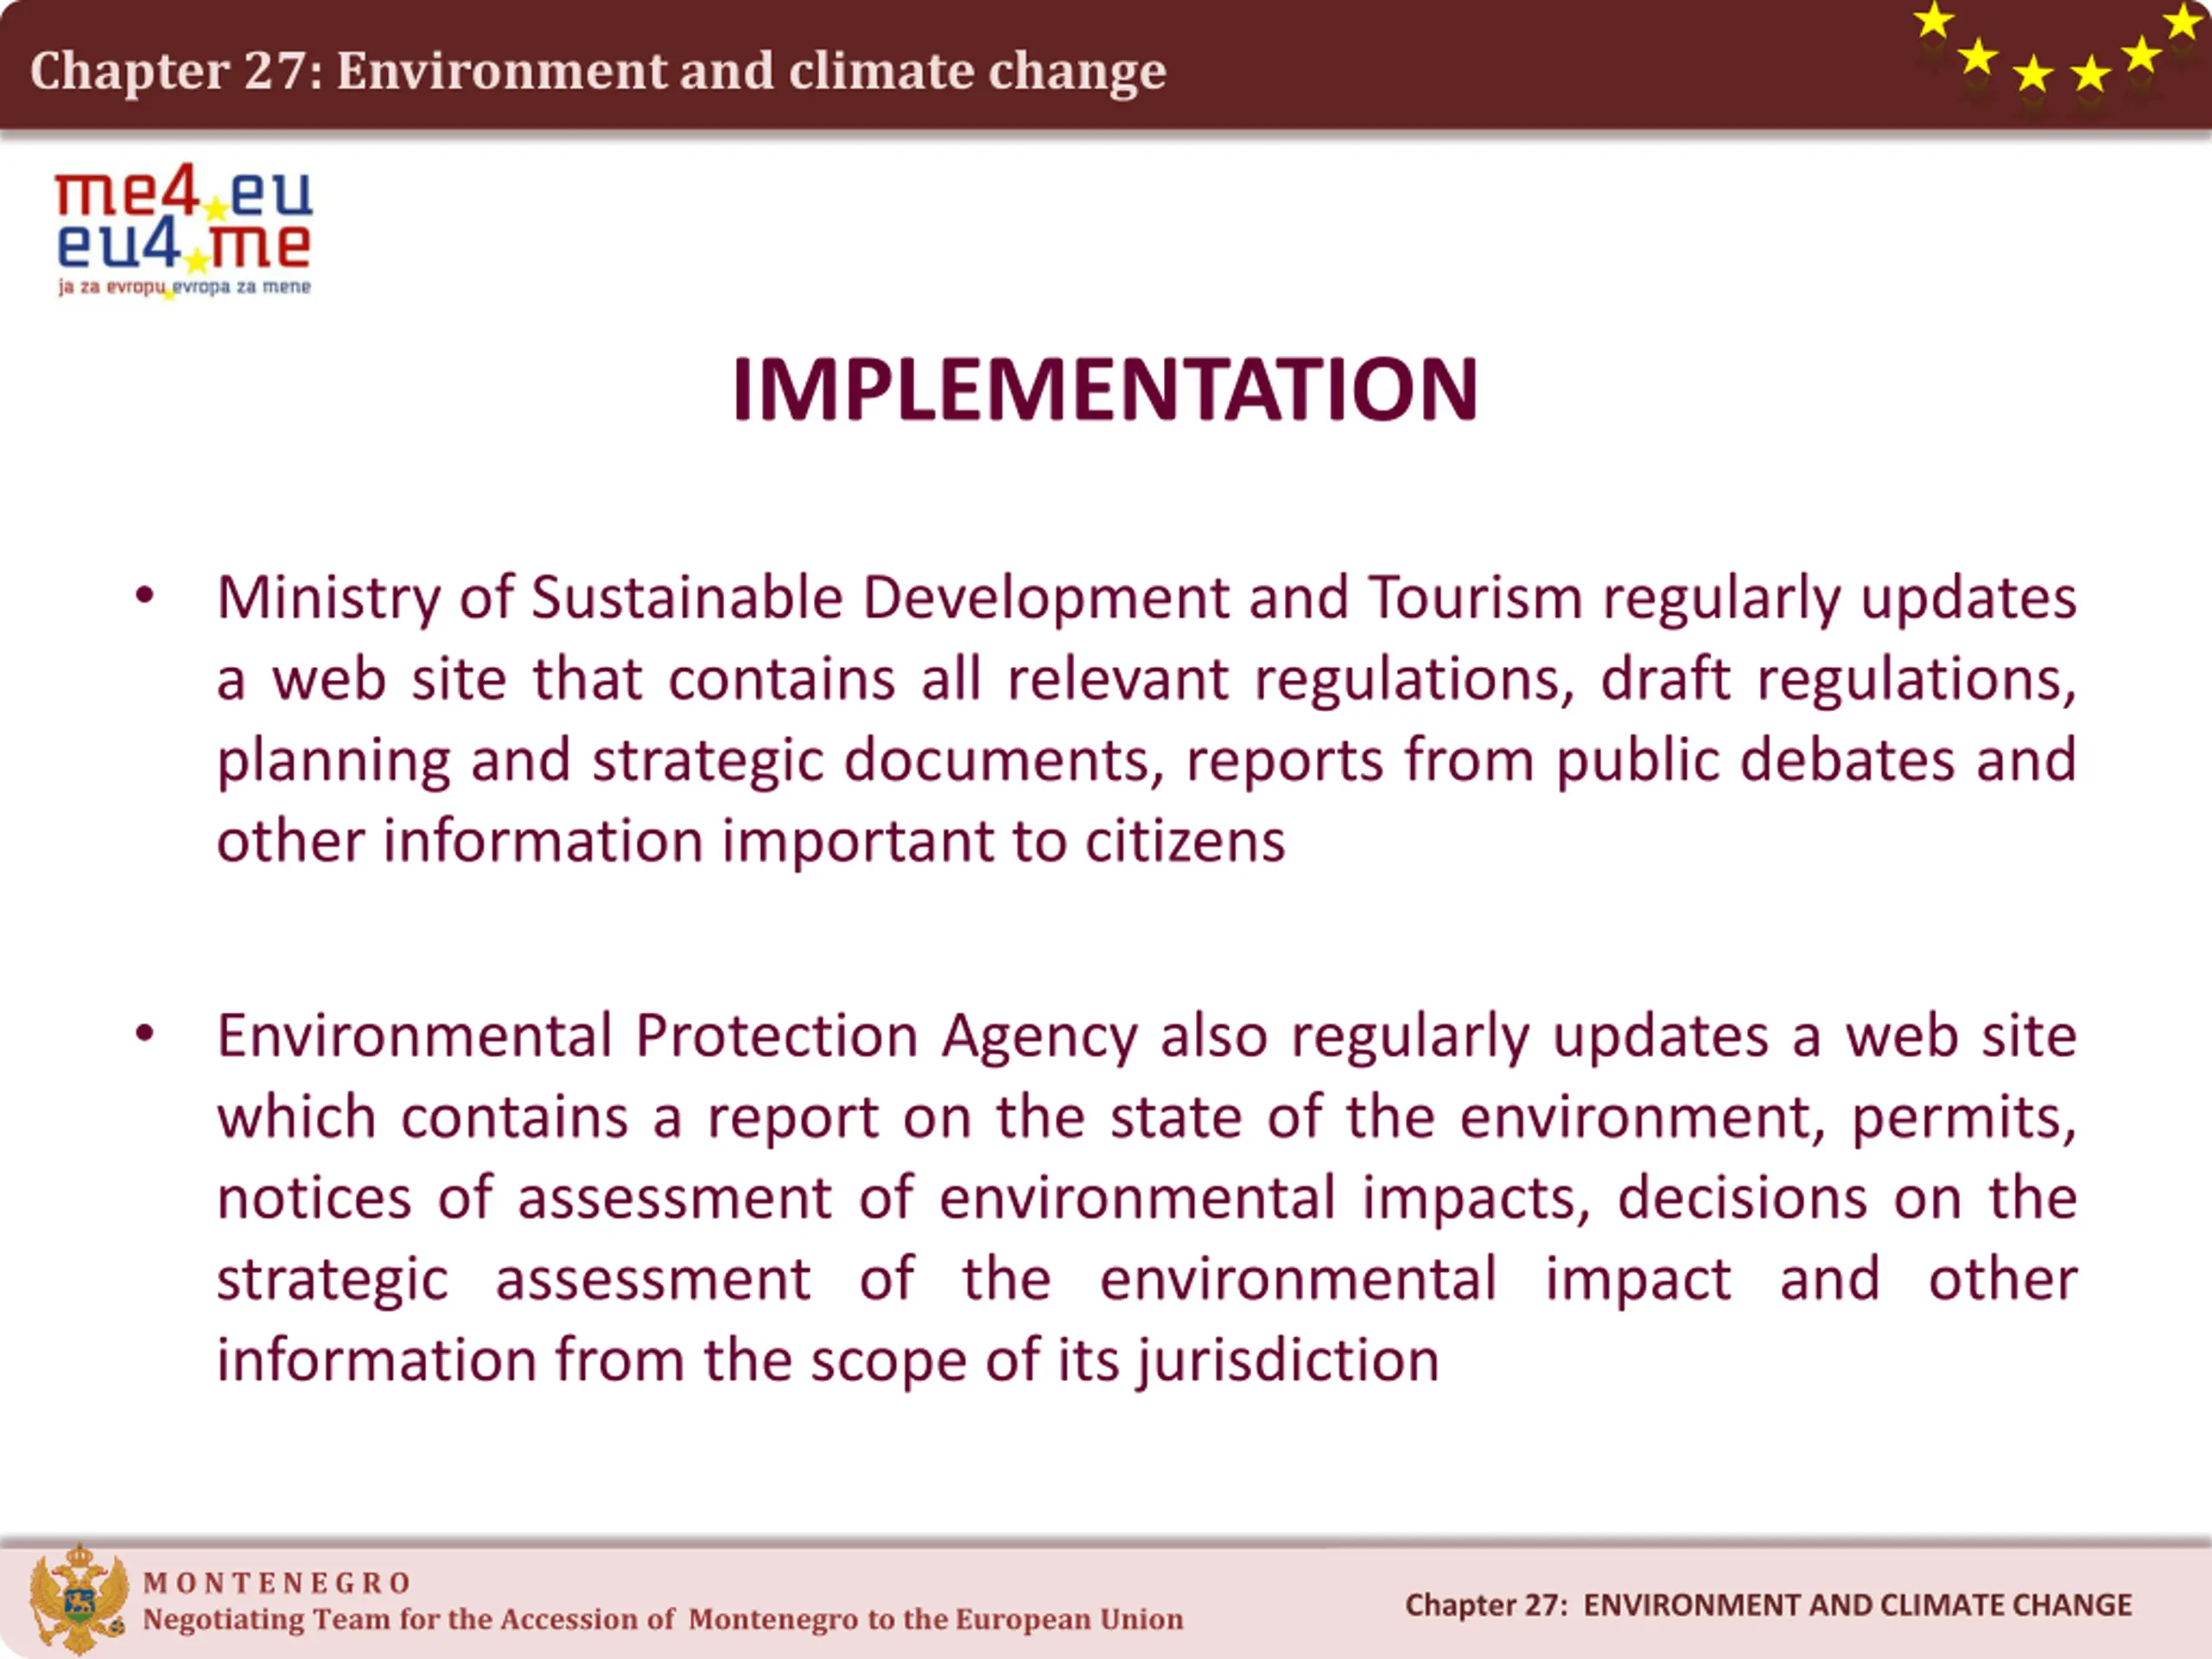Click the line starting 'Ministry of Sustainable Development'
The height and width of the screenshot is (1659, 2212).
(x=1147, y=598)
